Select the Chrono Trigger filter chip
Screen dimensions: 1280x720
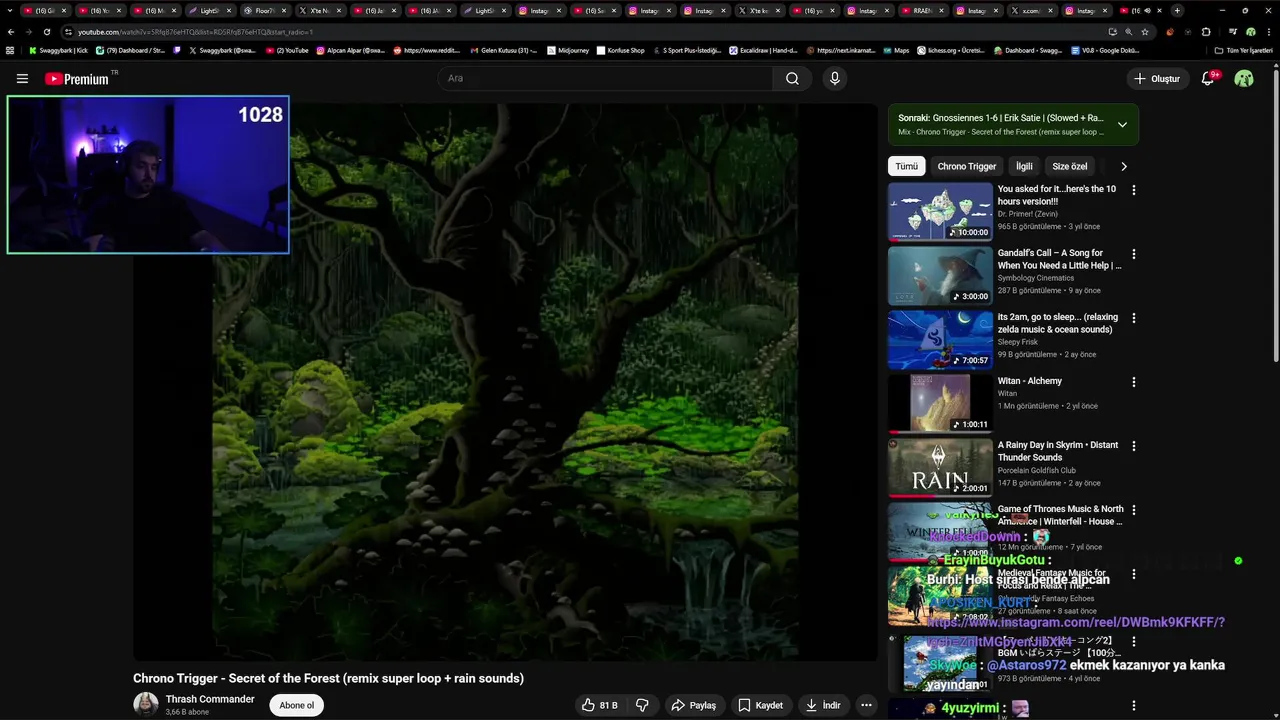pos(966,167)
